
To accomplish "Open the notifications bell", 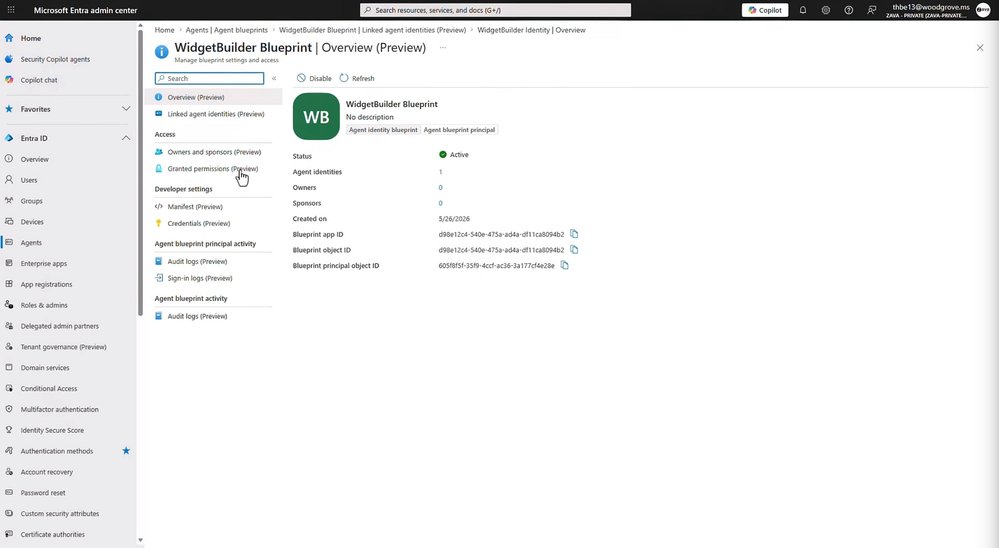I will (803, 10).
